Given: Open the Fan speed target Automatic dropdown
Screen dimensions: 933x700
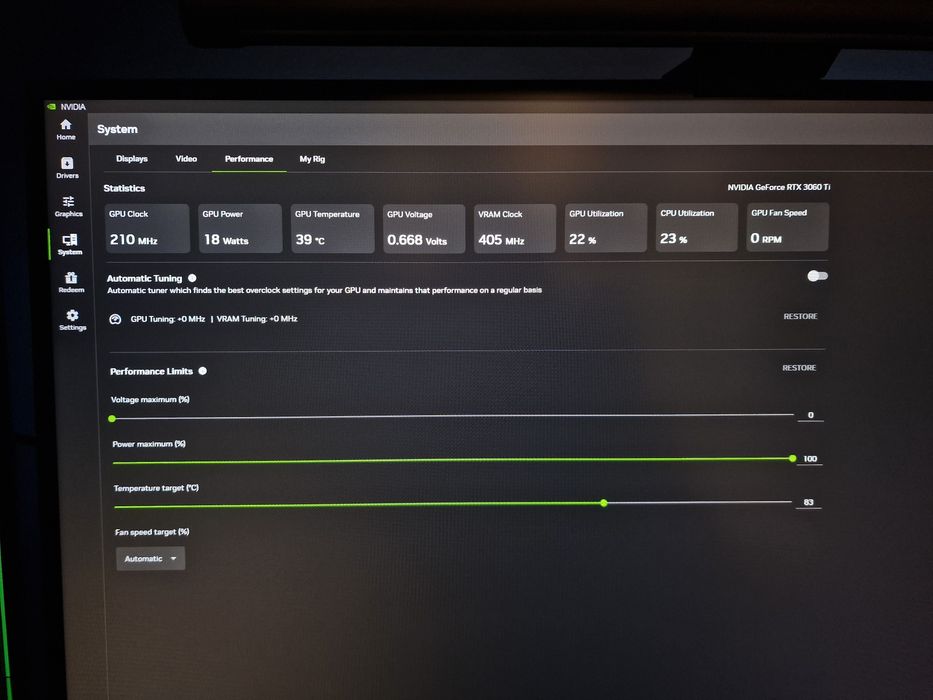Looking at the screenshot, I should pos(151,558).
